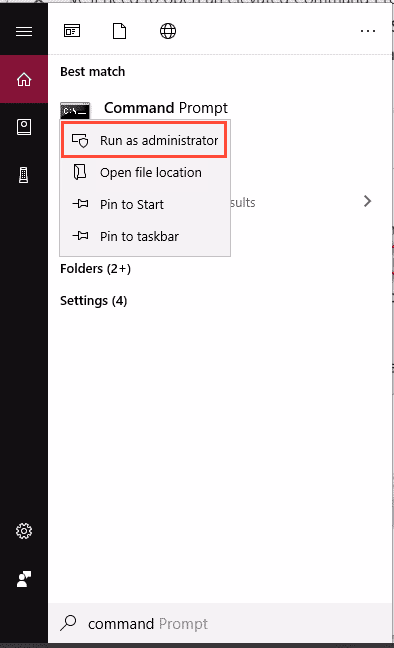
Task: Click the search box containing command
Action: tap(220, 623)
